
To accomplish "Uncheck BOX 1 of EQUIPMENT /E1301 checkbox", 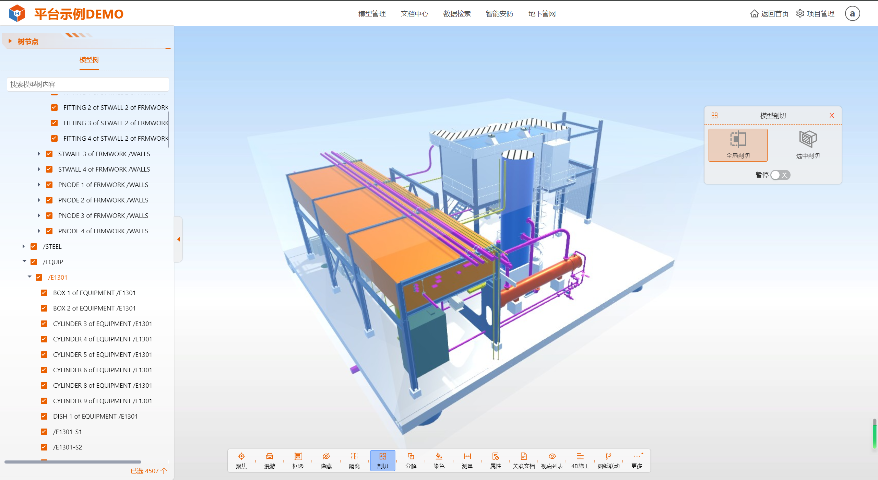I will [44, 293].
